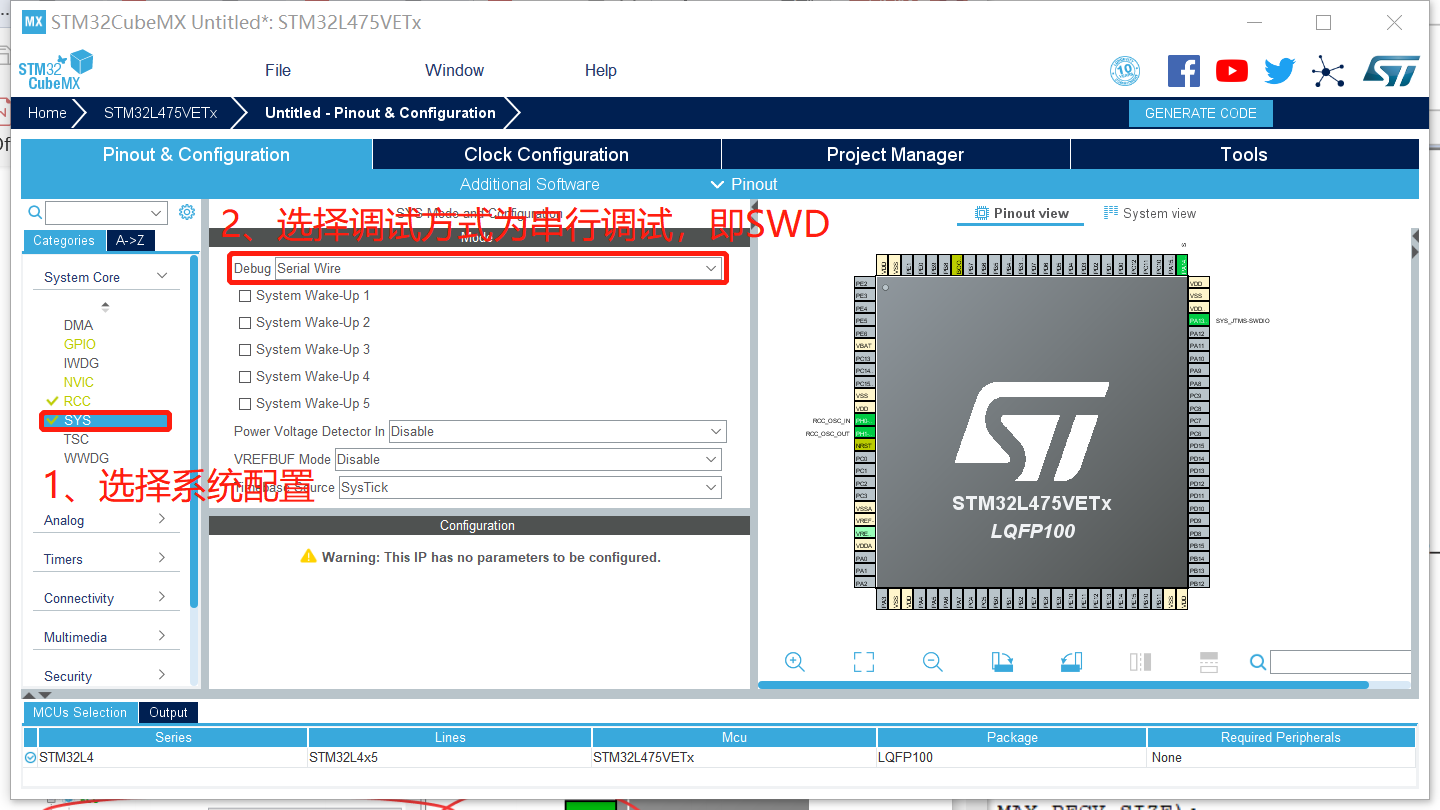Click the pin search magnifier icon
The image size is (1440, 810).
(1258, 662)
